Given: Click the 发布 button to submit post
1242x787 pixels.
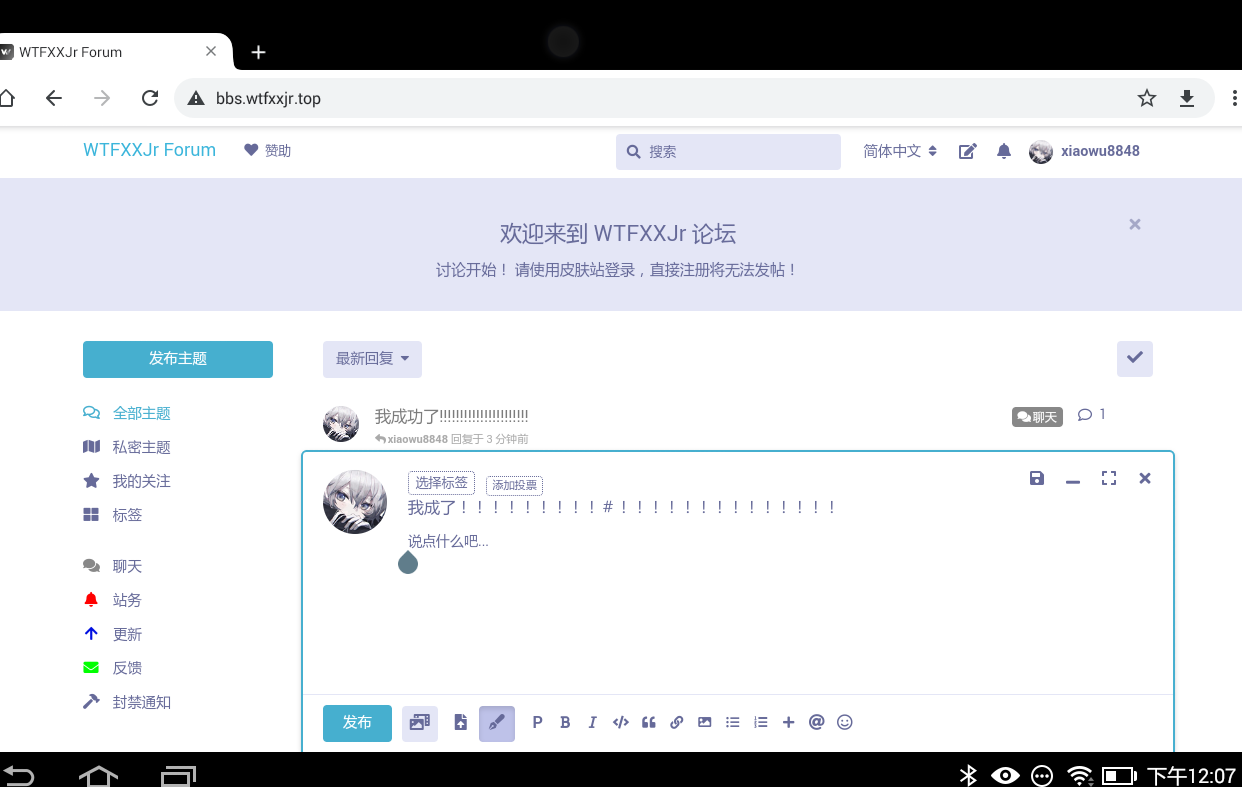Looking at the screenshot, I should [357, 723].
